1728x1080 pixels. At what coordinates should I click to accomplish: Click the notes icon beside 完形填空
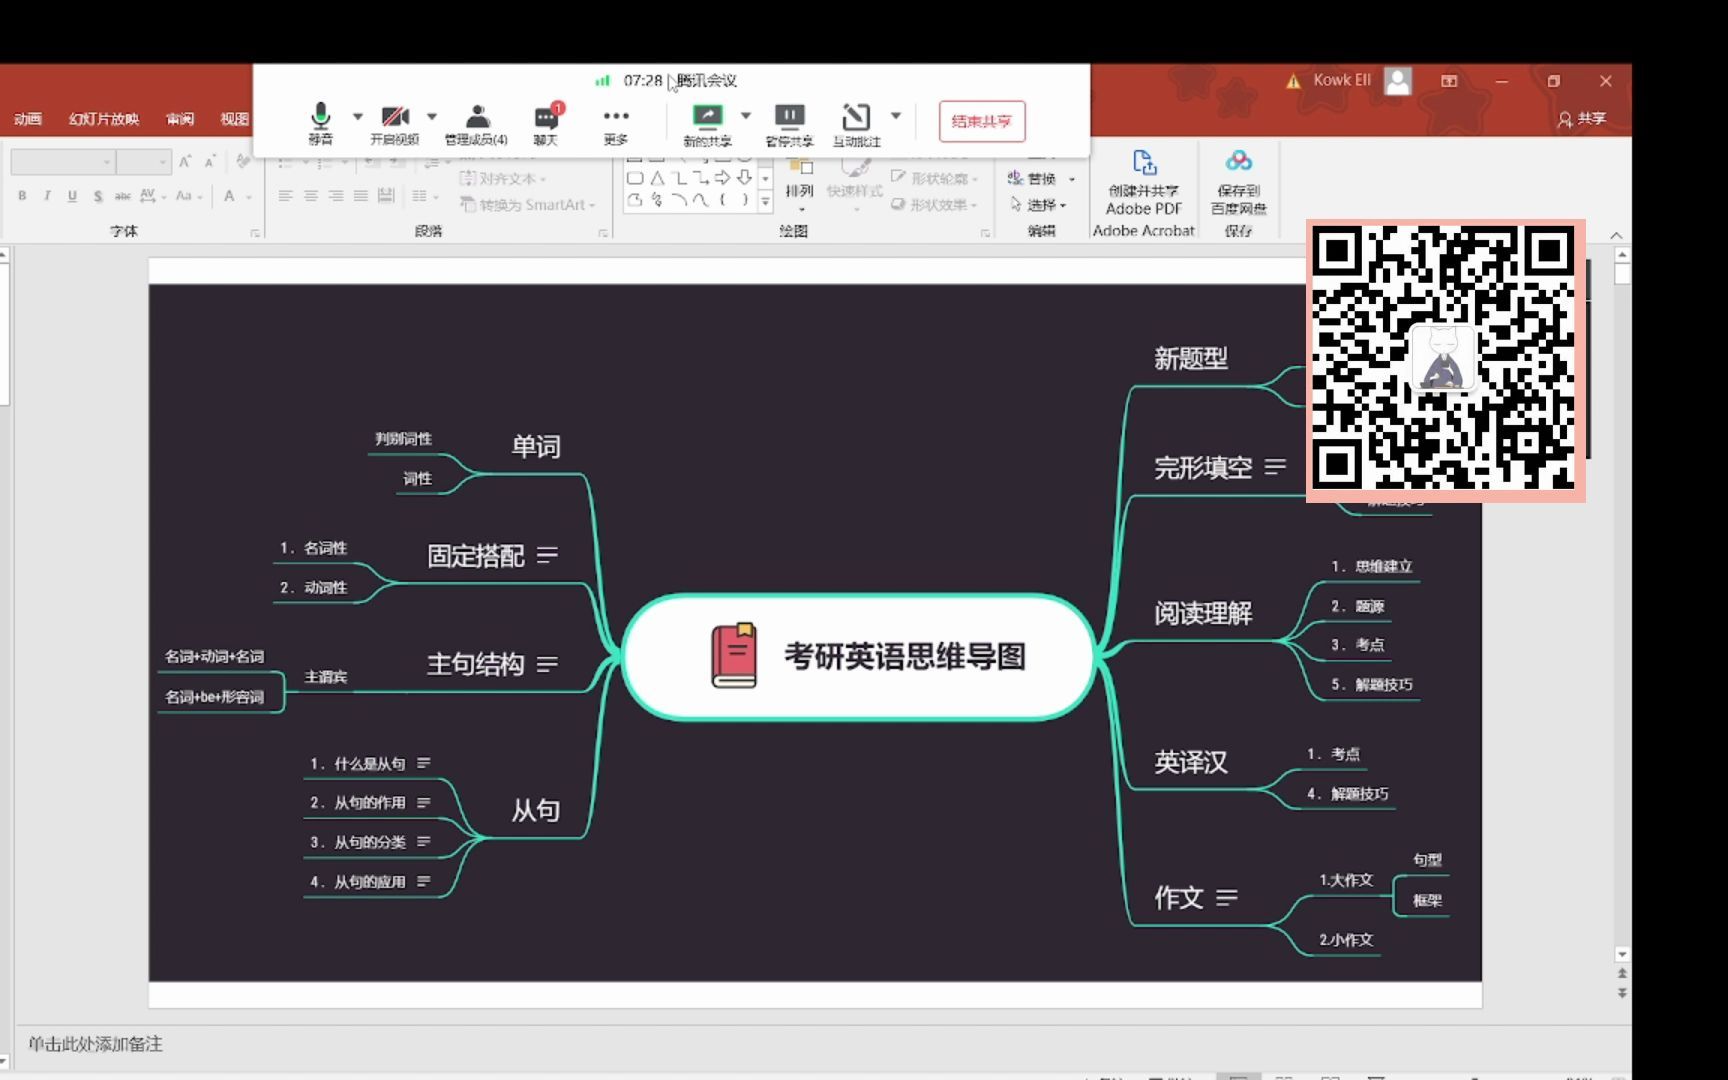pos(1275,467)
